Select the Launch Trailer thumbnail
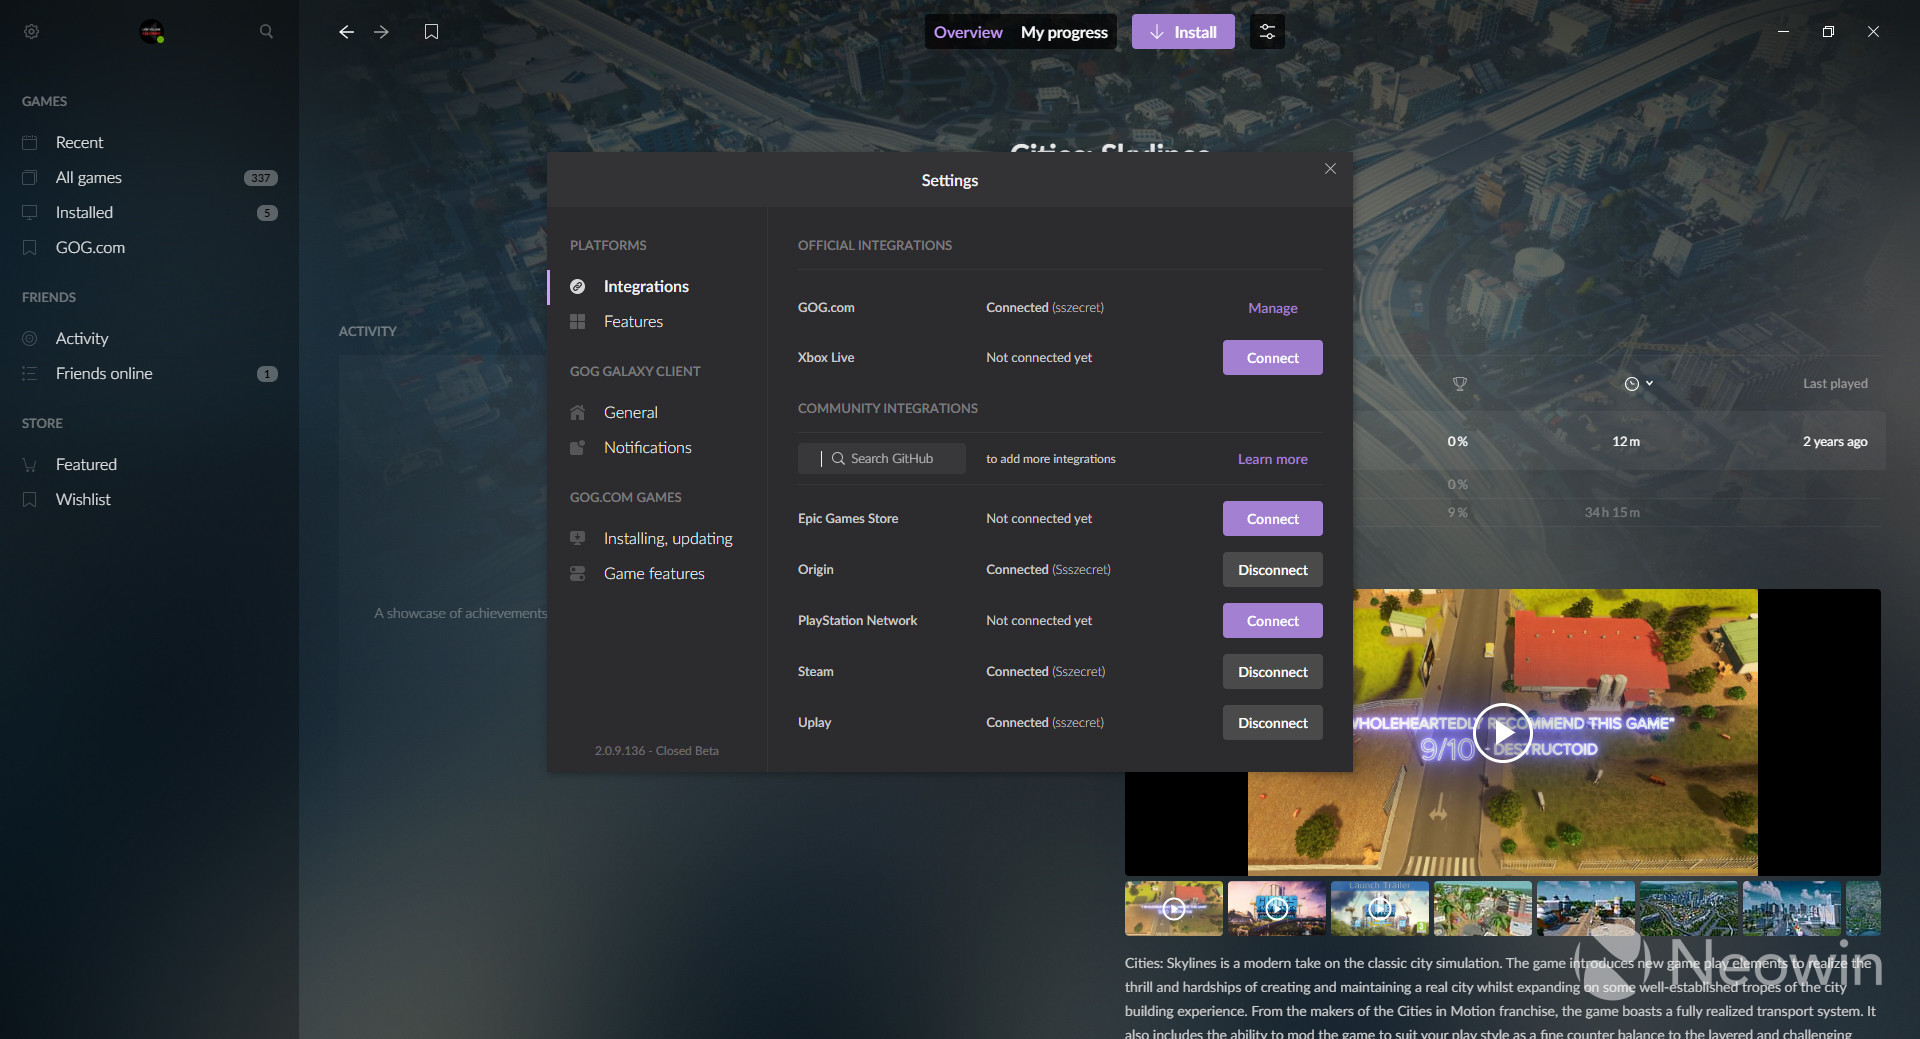 (1380, 908)
